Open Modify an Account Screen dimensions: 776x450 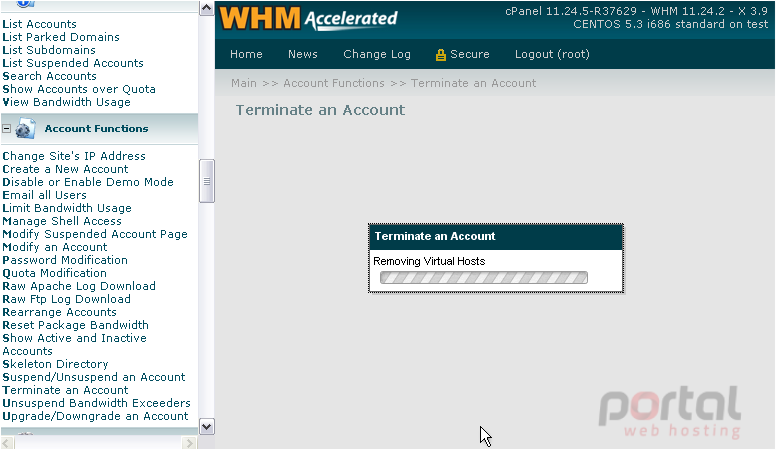click(x=55, y=247)
